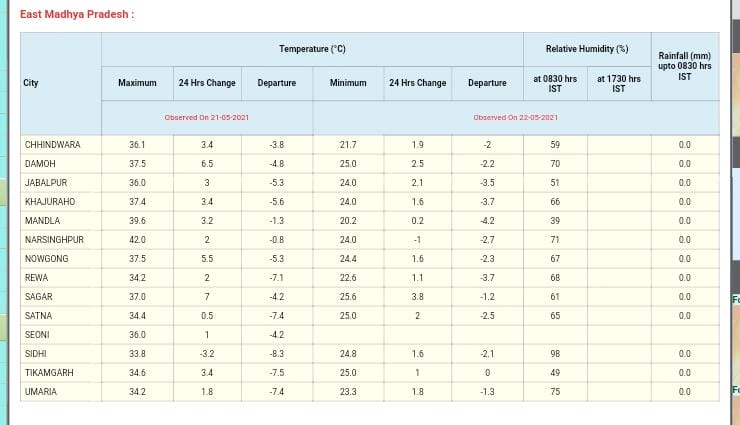
Task: Select the CHHINDWARA city row name
Action: [x=53, y=145]
